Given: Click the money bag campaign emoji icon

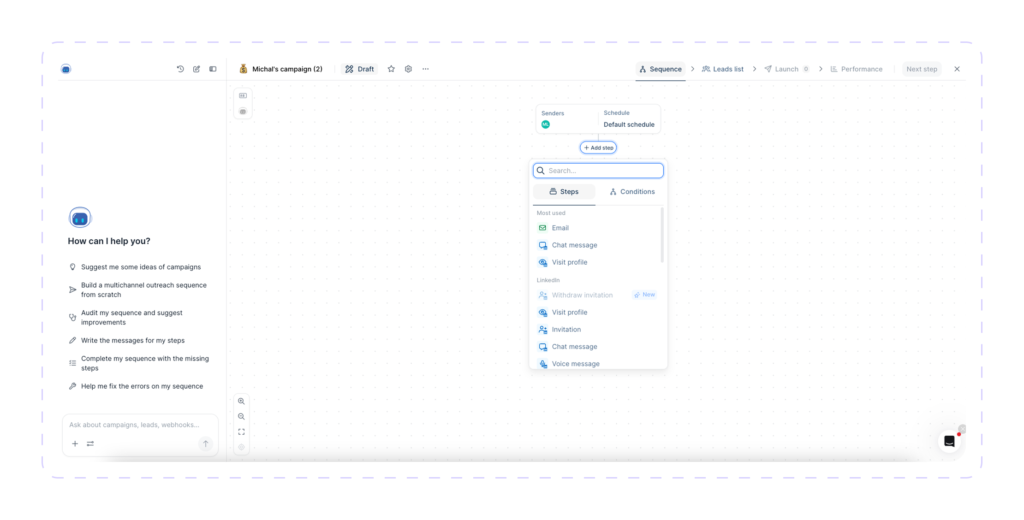Looking at the screenshot, I should coord(243,69).
